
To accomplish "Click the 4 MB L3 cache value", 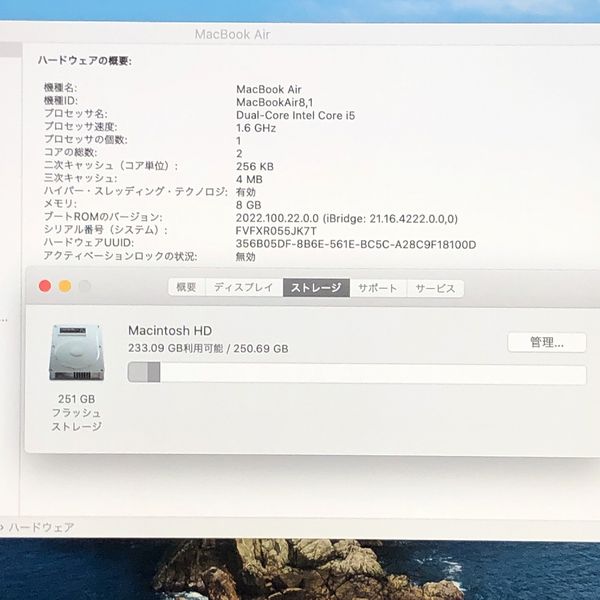I will tap(249, 179).
